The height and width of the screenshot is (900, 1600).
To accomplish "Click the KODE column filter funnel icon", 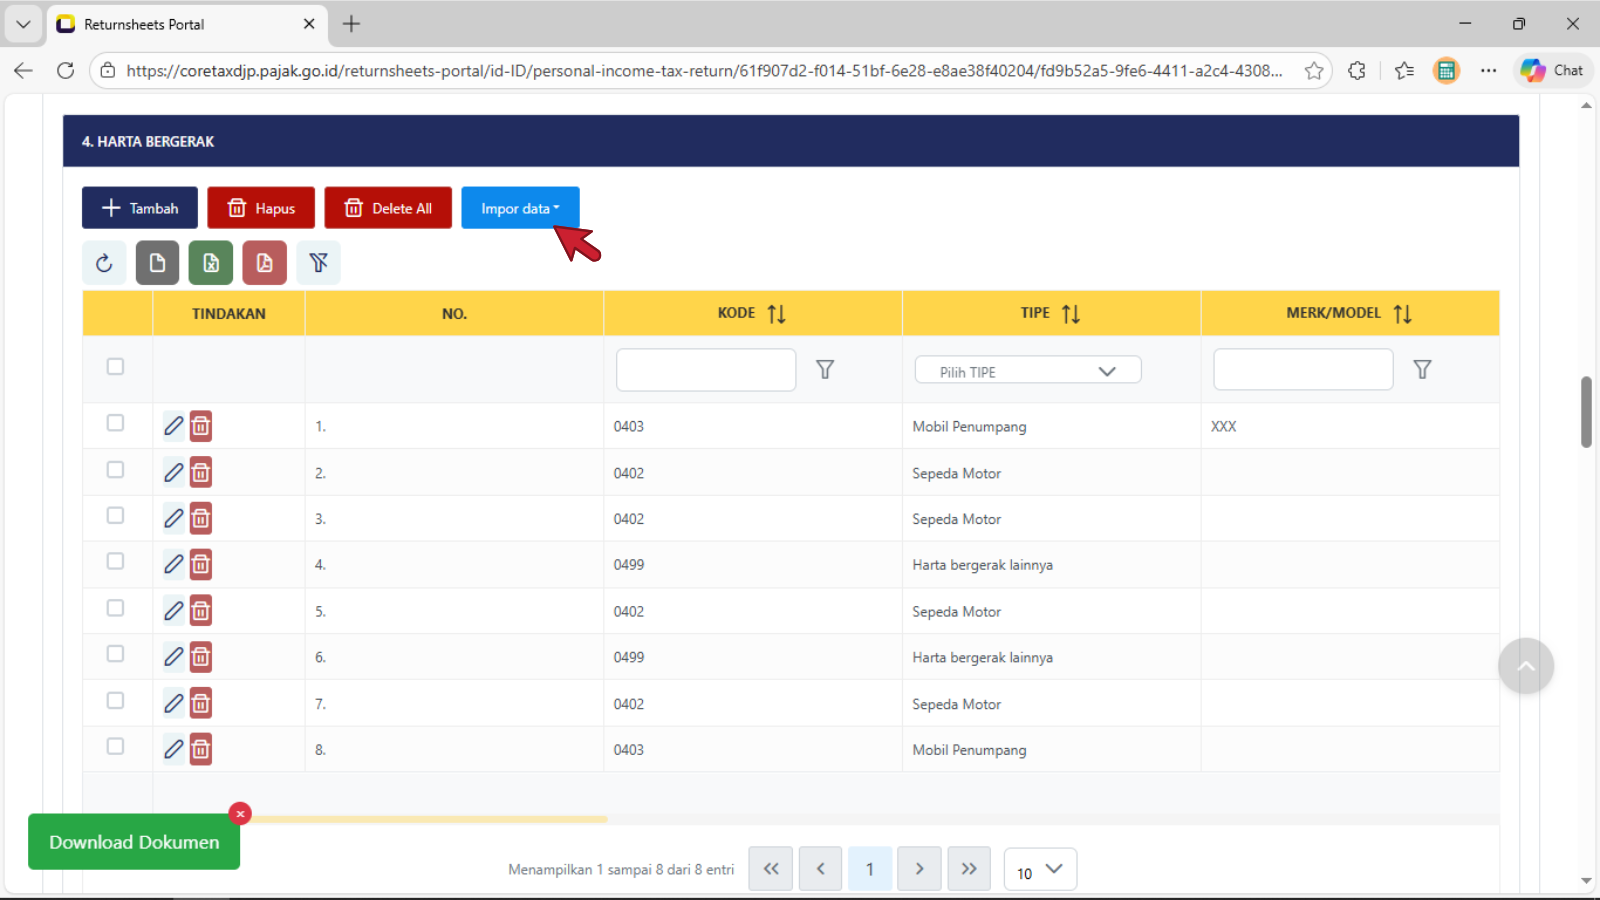I will 825,370.
